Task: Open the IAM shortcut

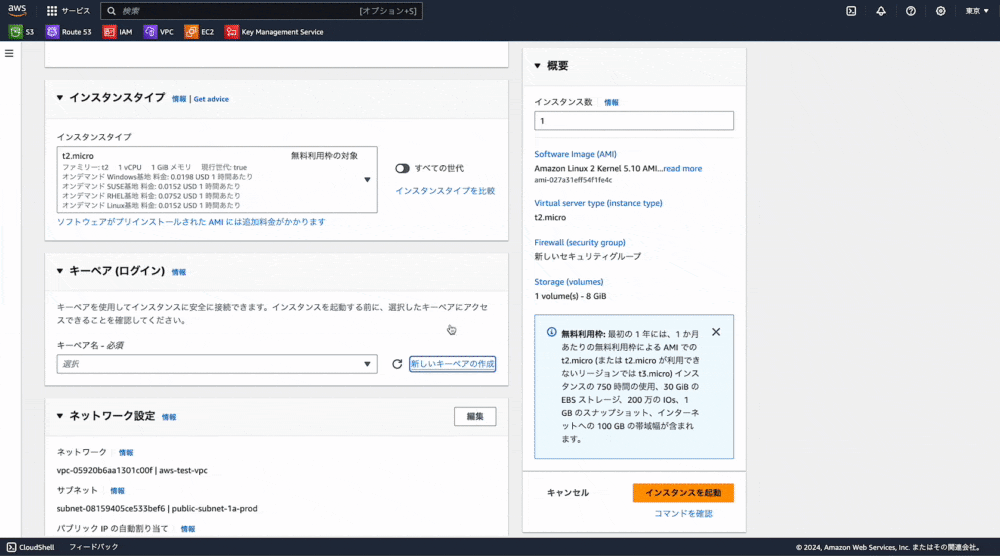Action: tap(118, 32)
